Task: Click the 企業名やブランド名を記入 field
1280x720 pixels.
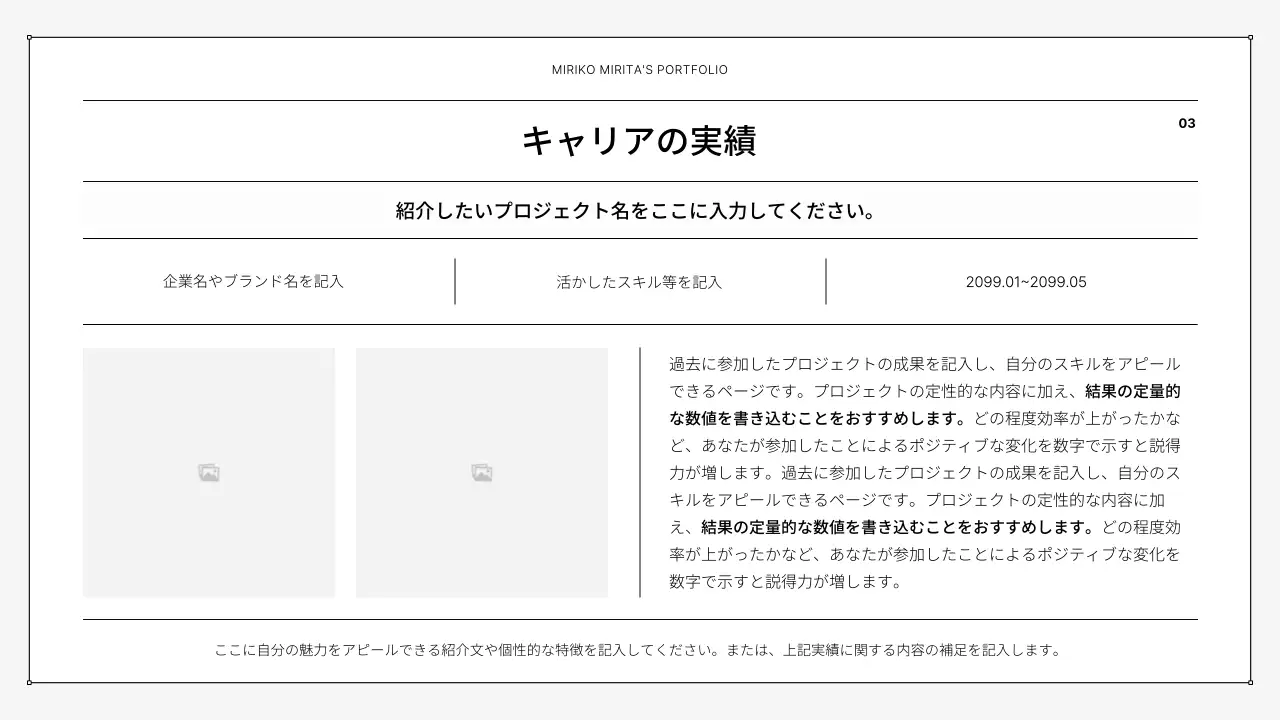Action: [252, 281]
